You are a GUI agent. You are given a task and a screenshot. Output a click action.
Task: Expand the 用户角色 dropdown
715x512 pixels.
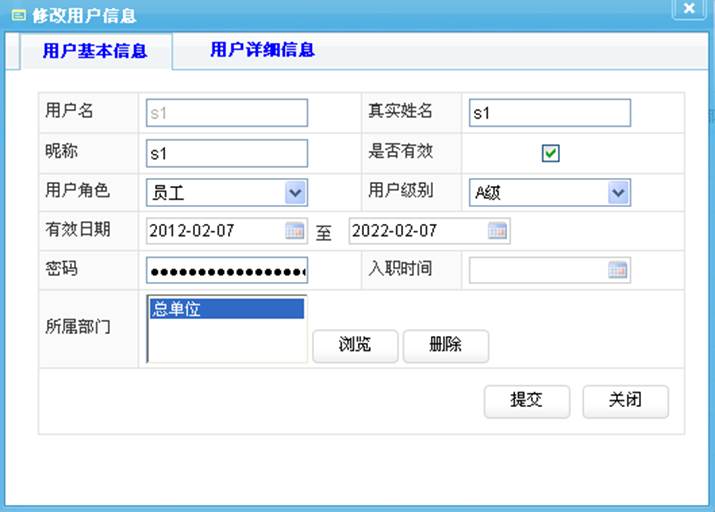click(x=295, y=192)
